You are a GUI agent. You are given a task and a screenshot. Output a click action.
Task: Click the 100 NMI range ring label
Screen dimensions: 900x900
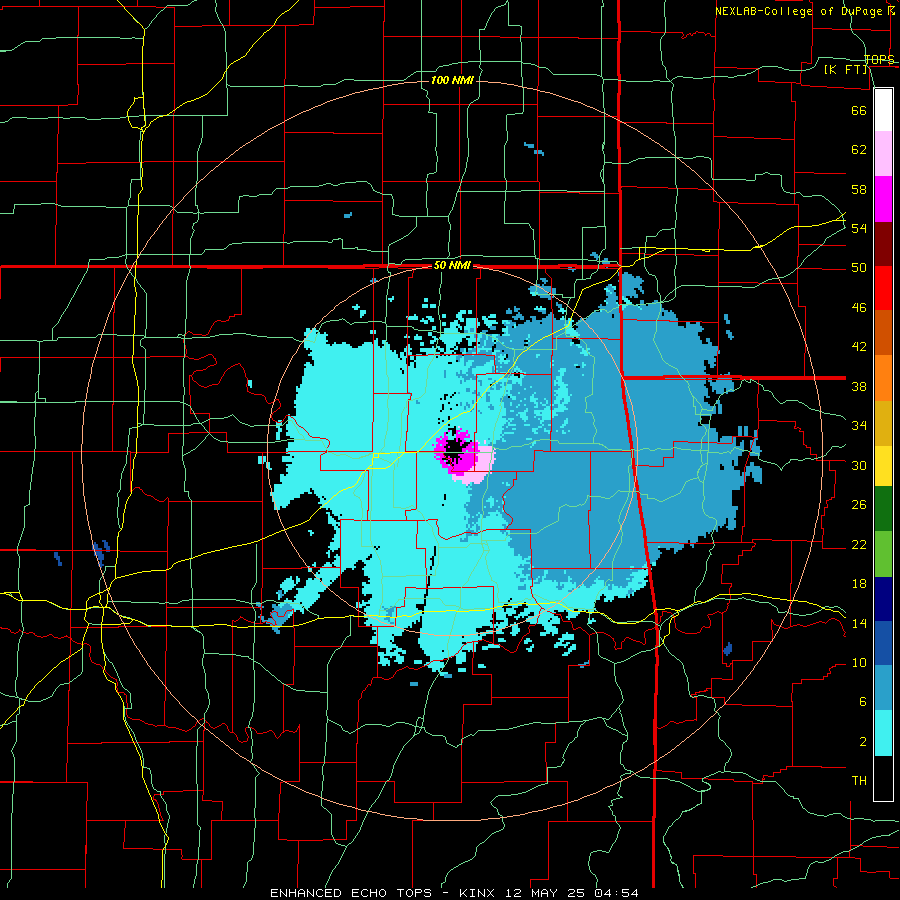coord(452,80)
